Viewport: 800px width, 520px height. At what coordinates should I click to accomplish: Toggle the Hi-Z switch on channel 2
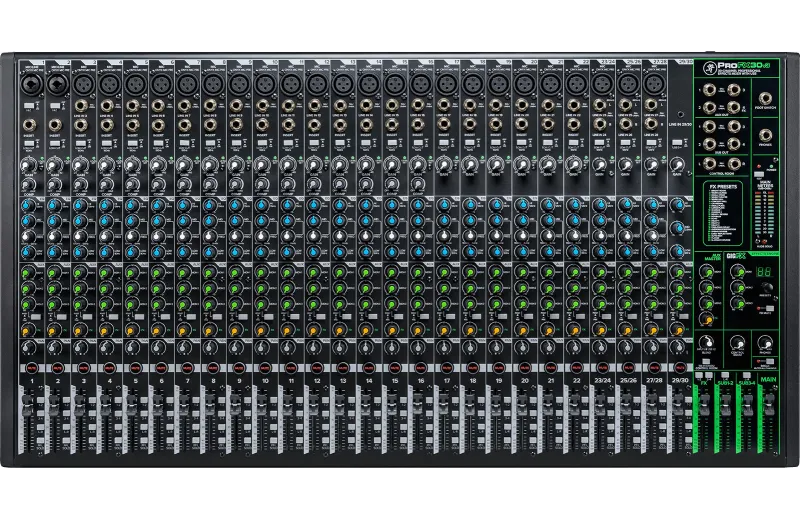click(55, 106)
